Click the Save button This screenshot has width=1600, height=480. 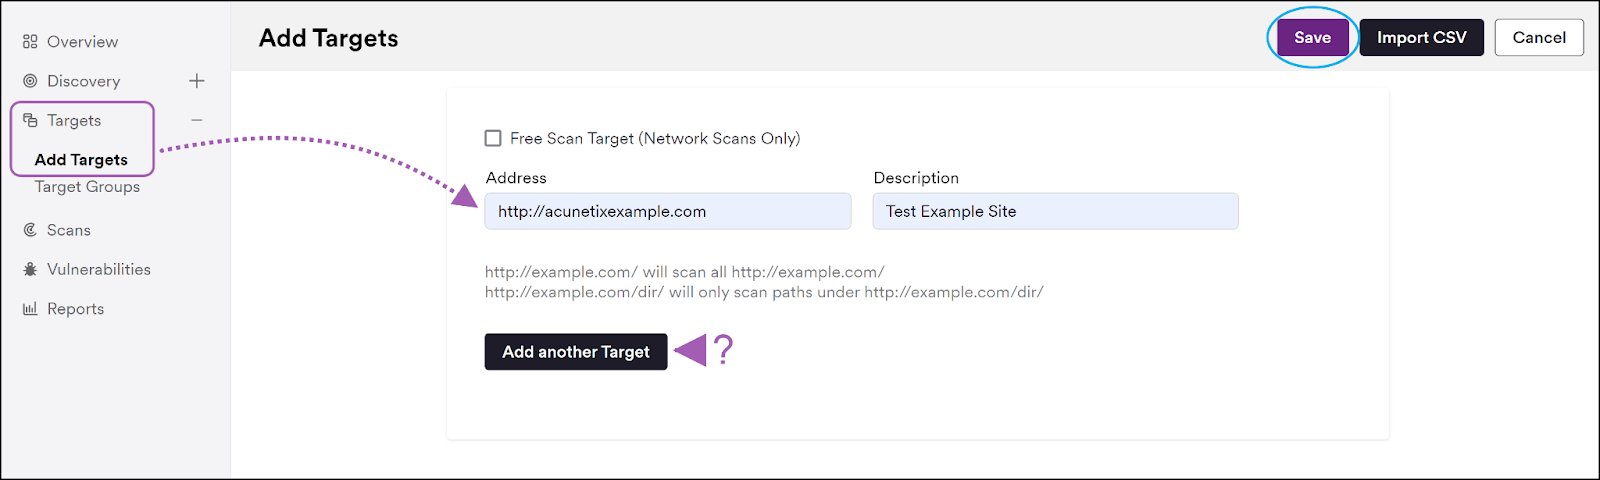click(x=1312, y=38)
